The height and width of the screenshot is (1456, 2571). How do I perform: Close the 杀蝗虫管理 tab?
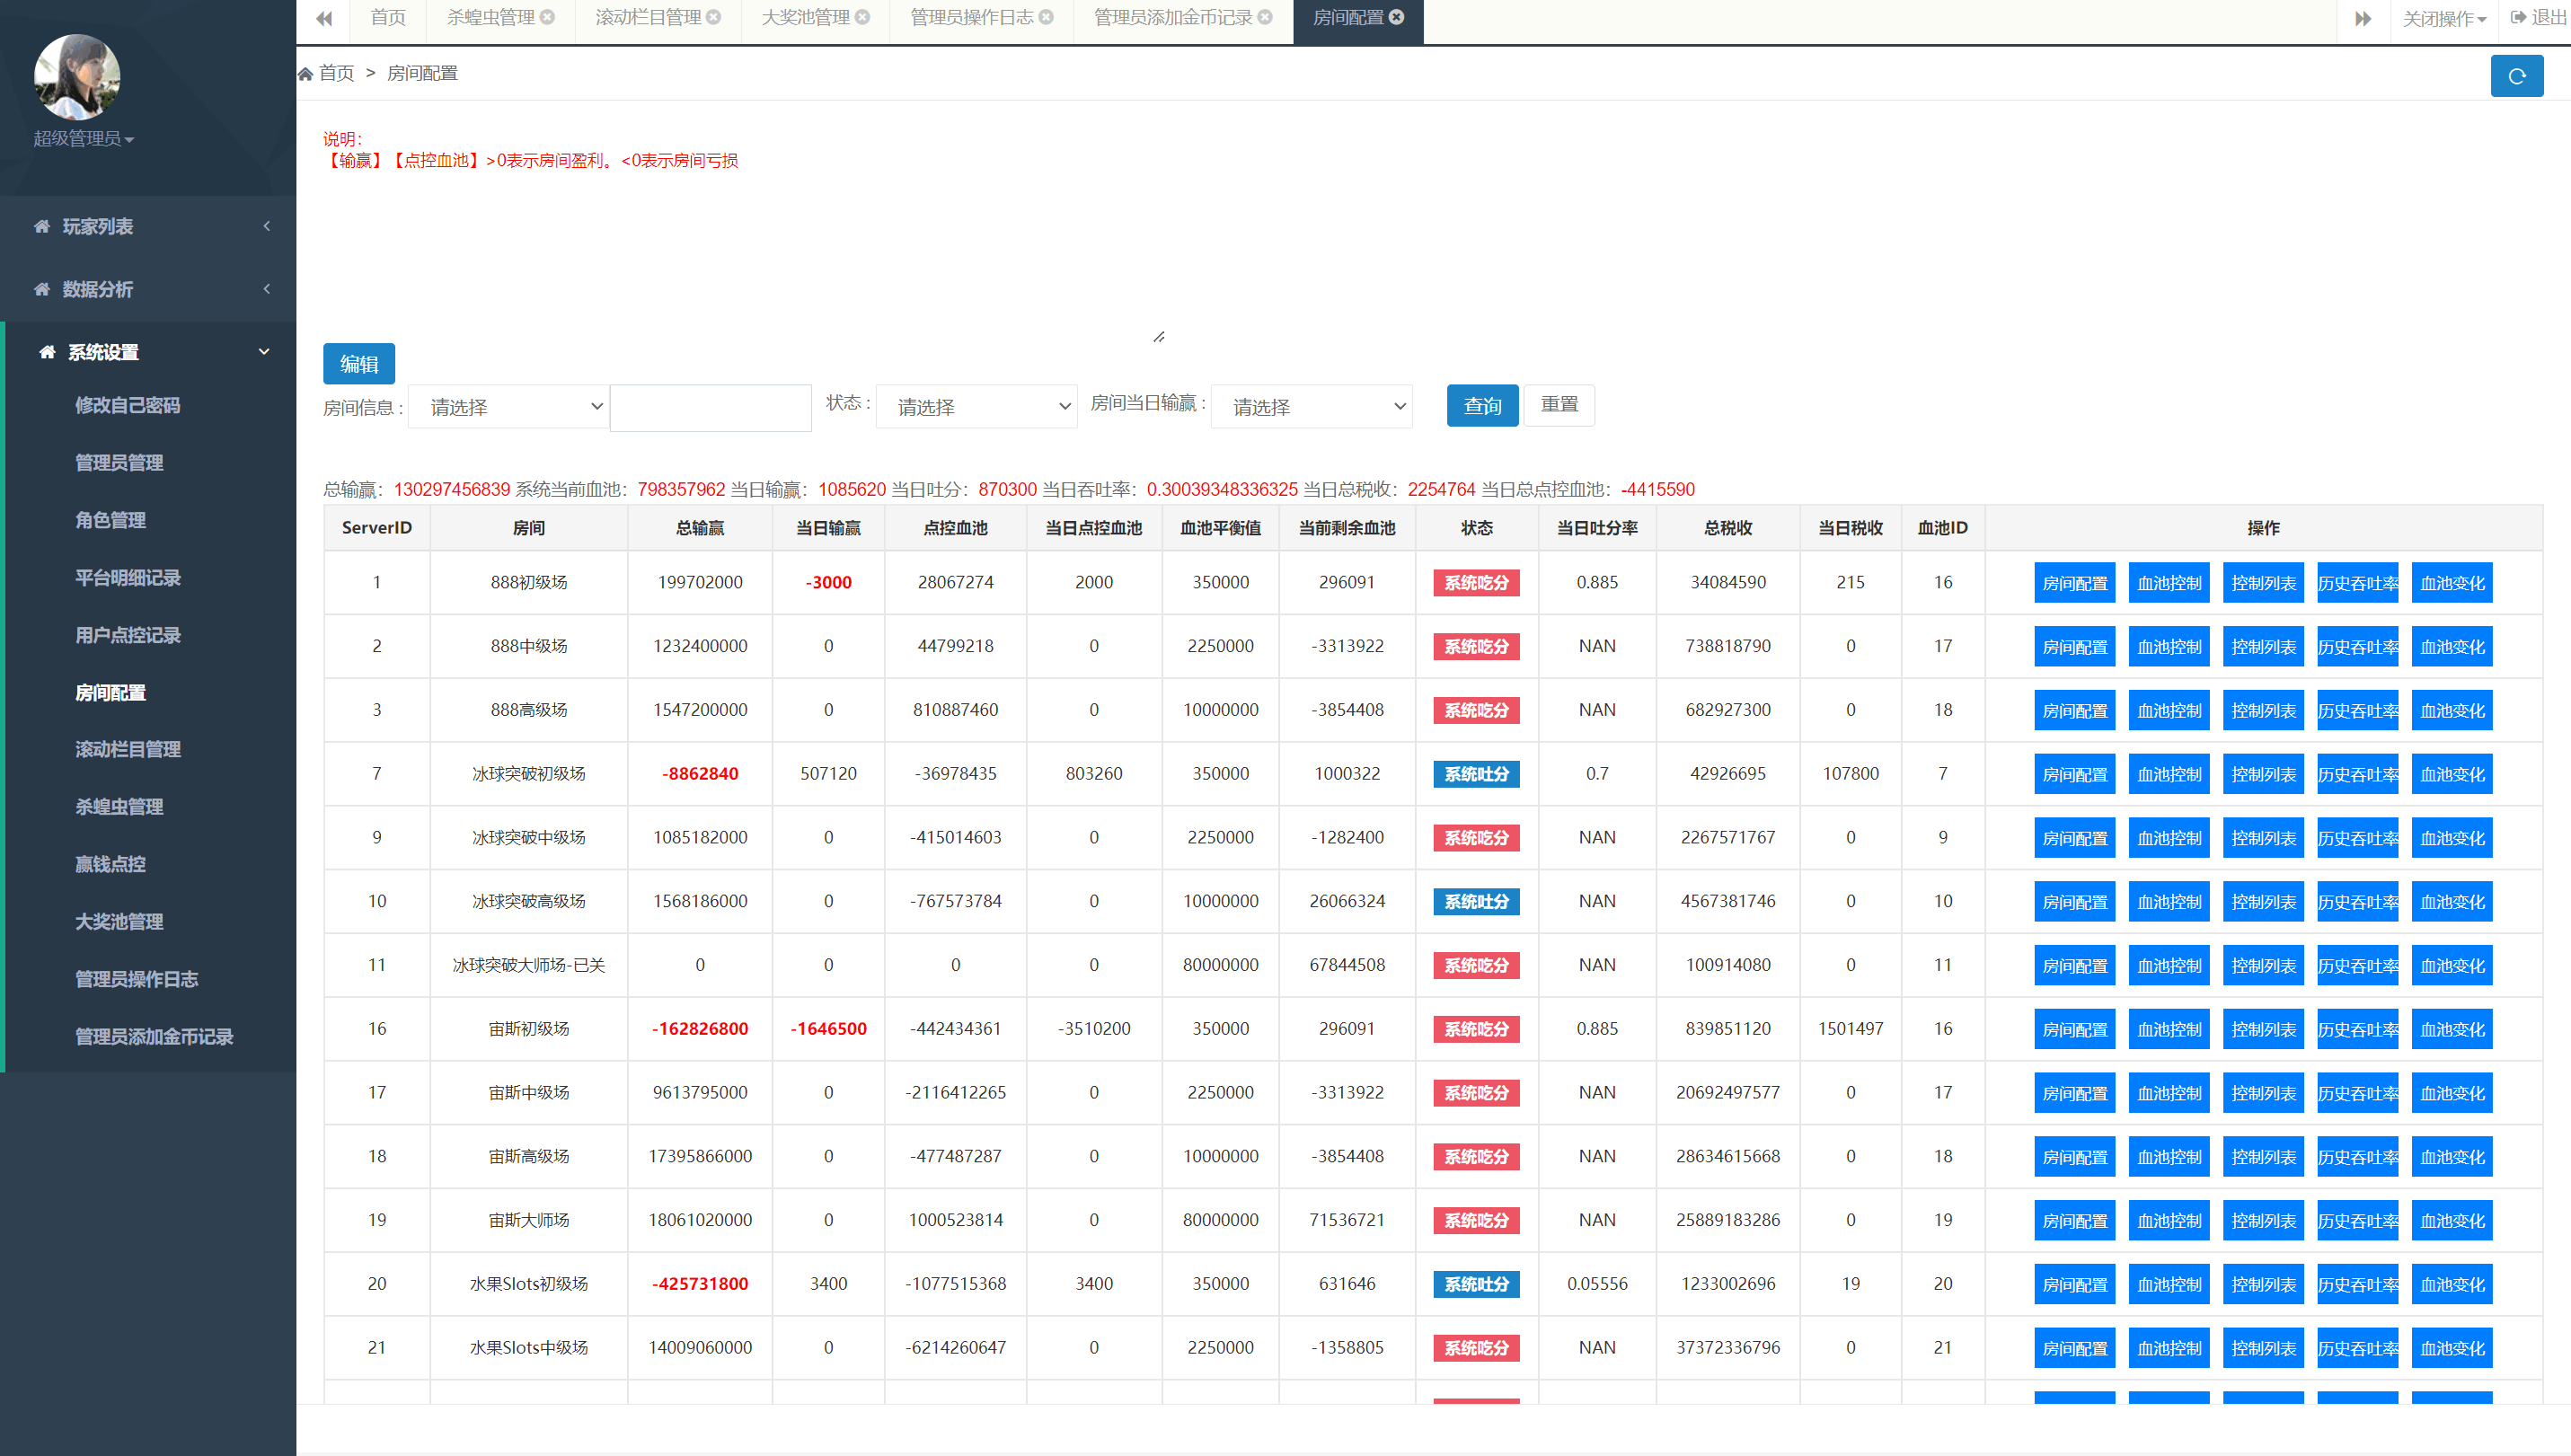547,17
